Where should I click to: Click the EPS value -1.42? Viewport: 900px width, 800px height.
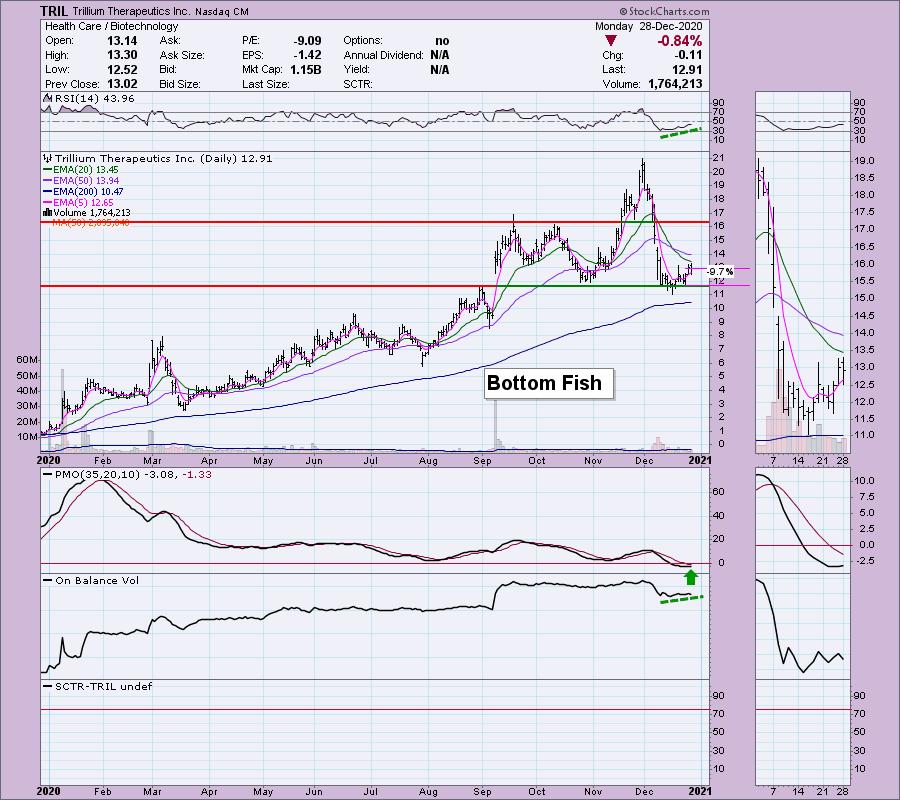tap(309, 55)
